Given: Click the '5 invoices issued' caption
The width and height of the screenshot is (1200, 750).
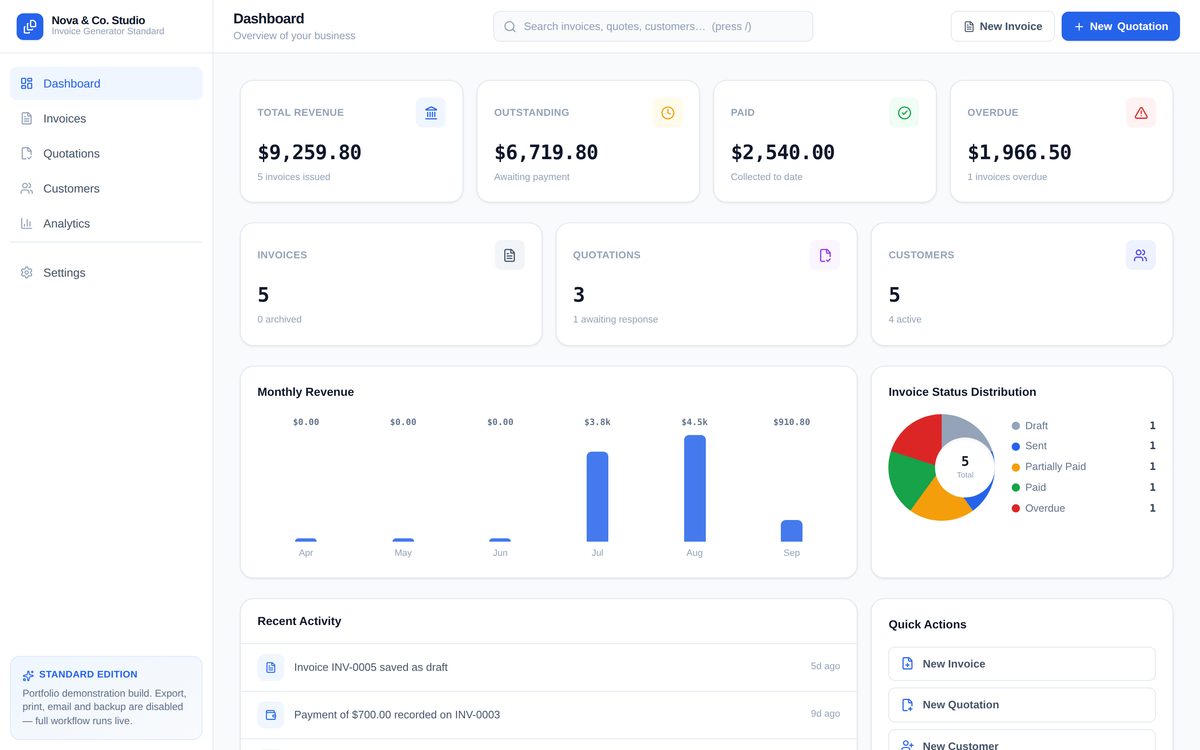Looking at the screenshot, I should point(294,177).
